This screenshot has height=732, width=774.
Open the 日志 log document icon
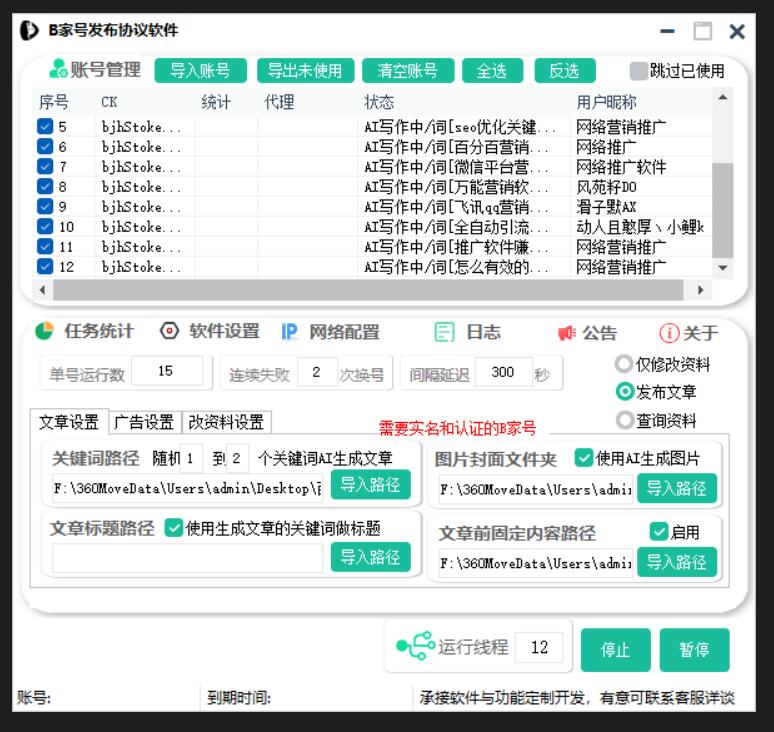point(445,333)
